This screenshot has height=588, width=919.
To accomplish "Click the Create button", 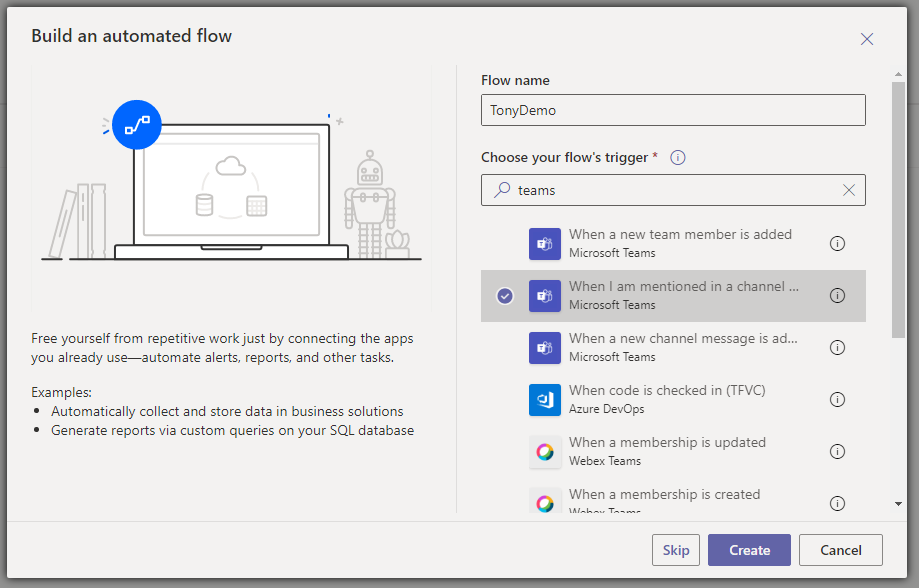I will tap(749, 550).
